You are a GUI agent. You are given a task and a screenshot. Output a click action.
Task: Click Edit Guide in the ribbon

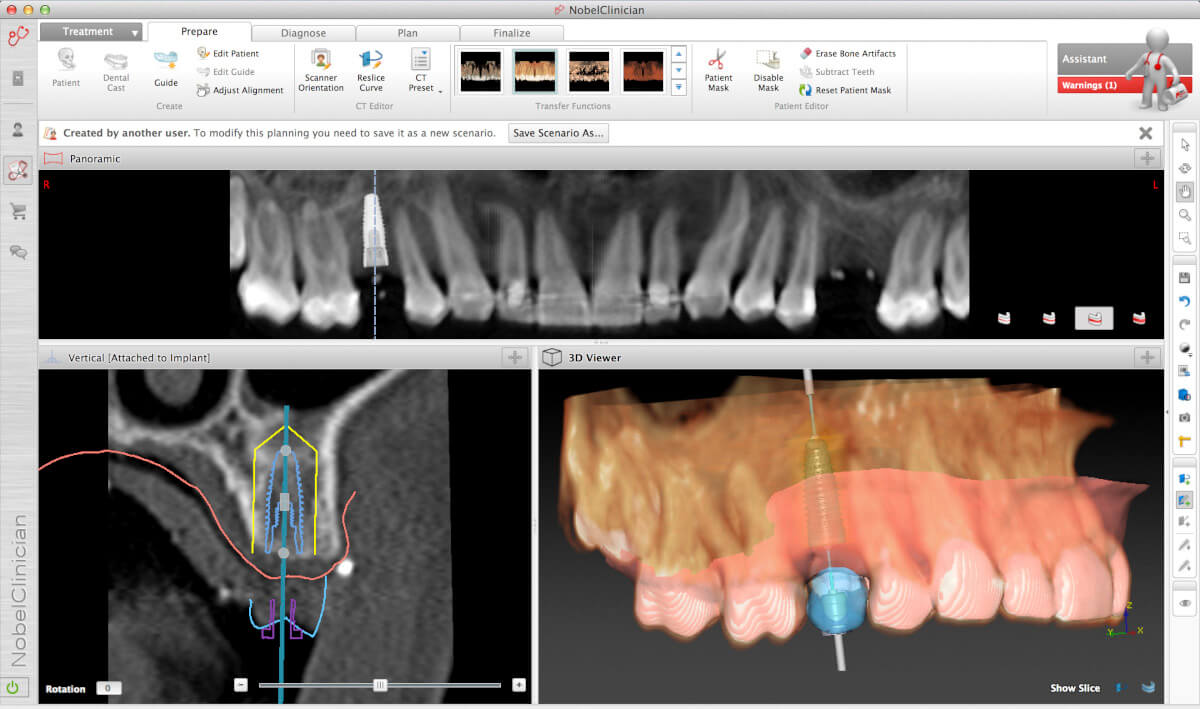225,71
